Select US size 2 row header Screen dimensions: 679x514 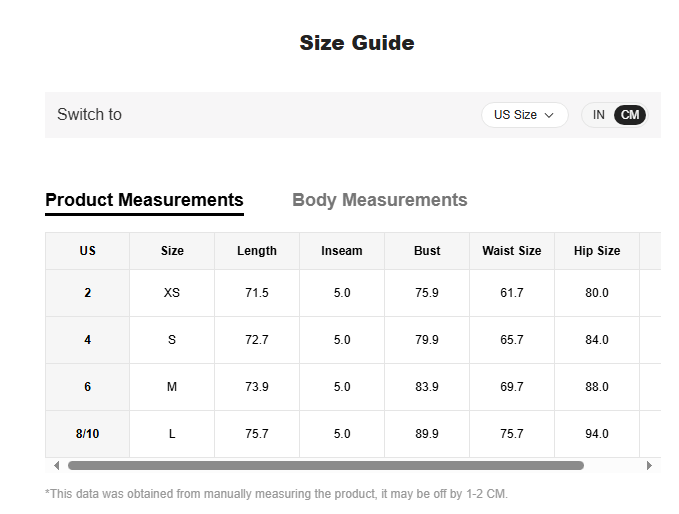pyautogui.click(x=87, y=293)
